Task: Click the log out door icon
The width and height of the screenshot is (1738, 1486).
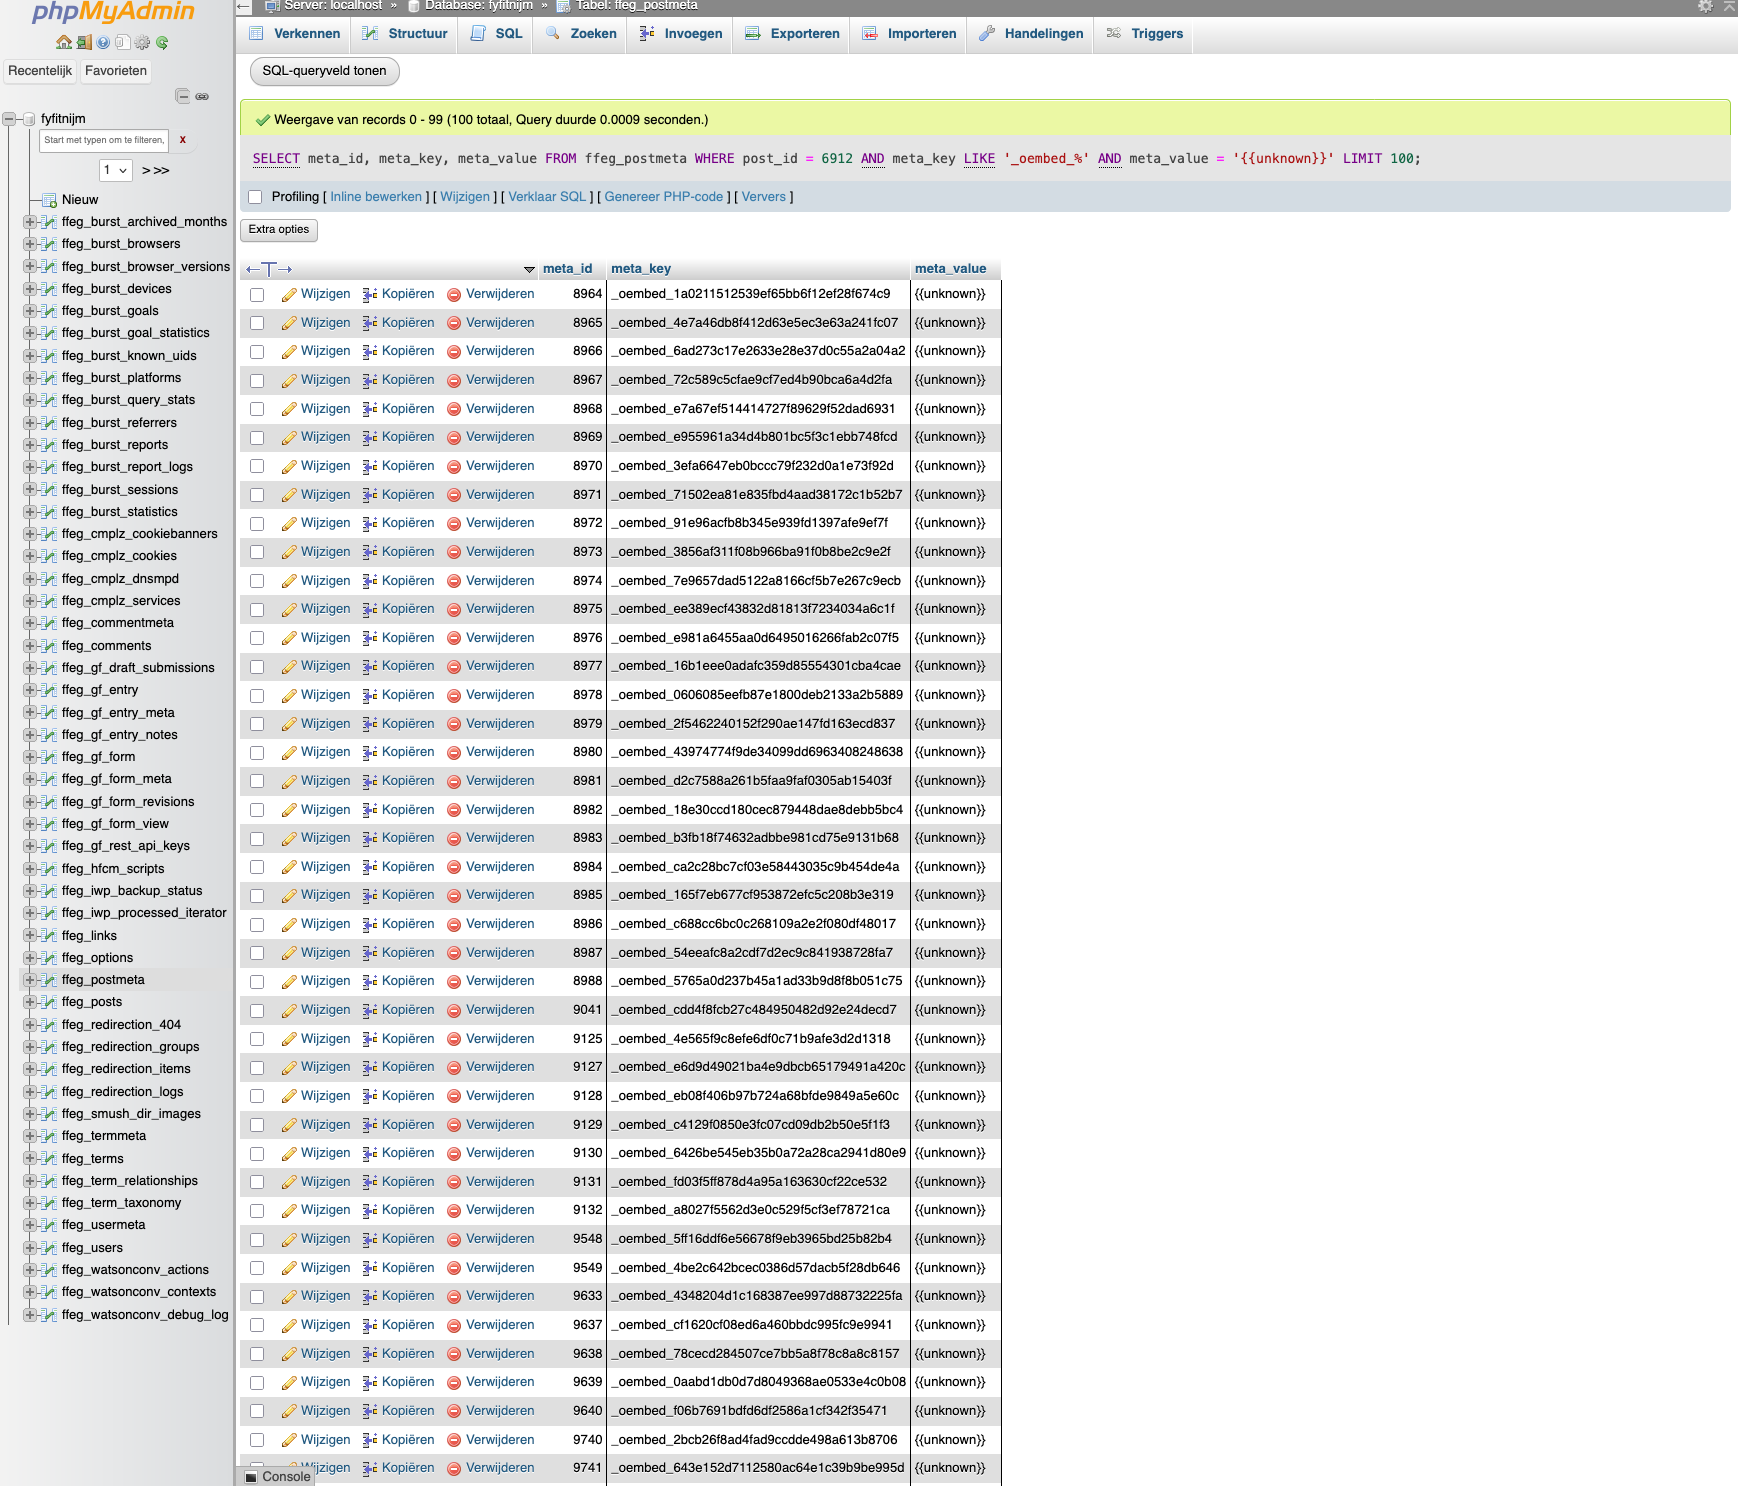Action: point(84,43)
